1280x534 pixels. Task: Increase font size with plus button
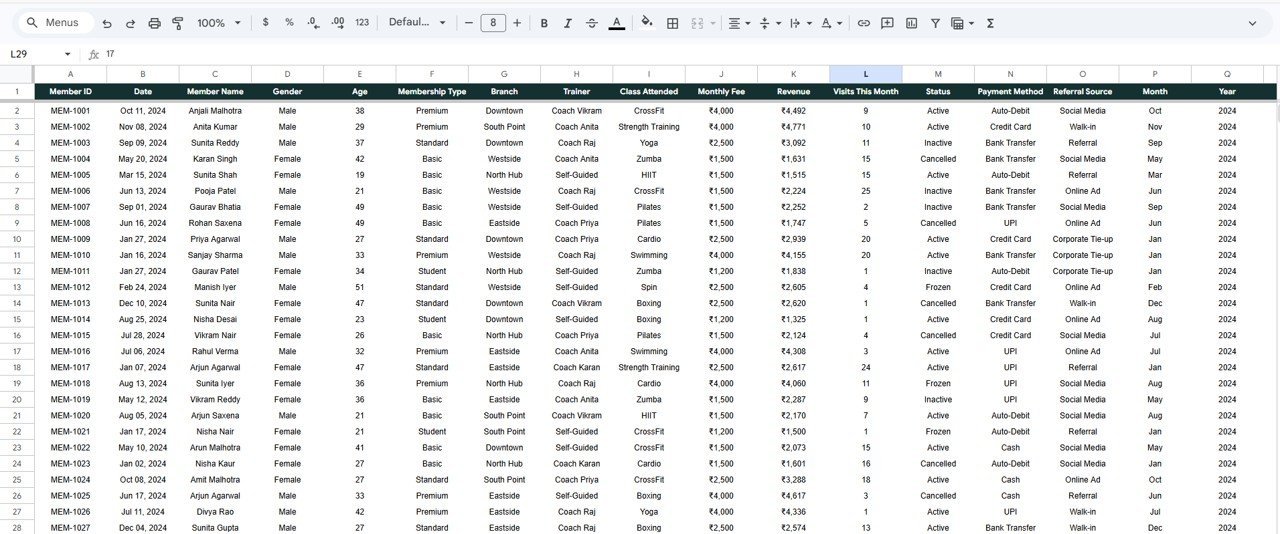[x=517, y=23]
